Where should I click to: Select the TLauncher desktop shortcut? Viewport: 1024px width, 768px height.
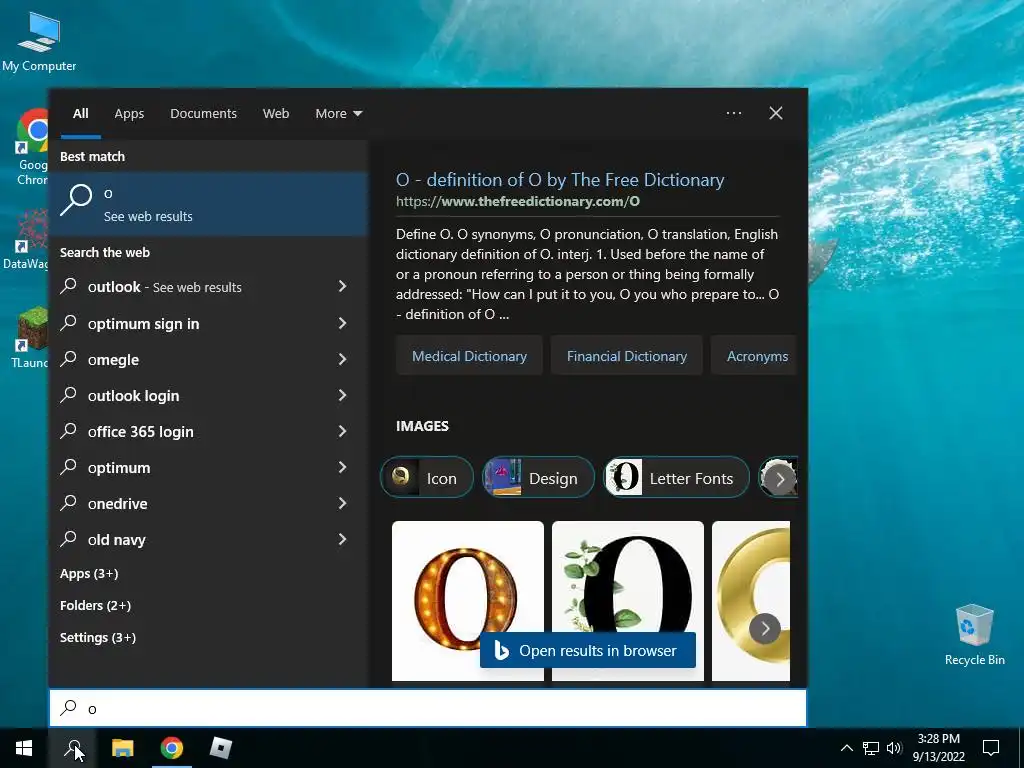[30, 337]
